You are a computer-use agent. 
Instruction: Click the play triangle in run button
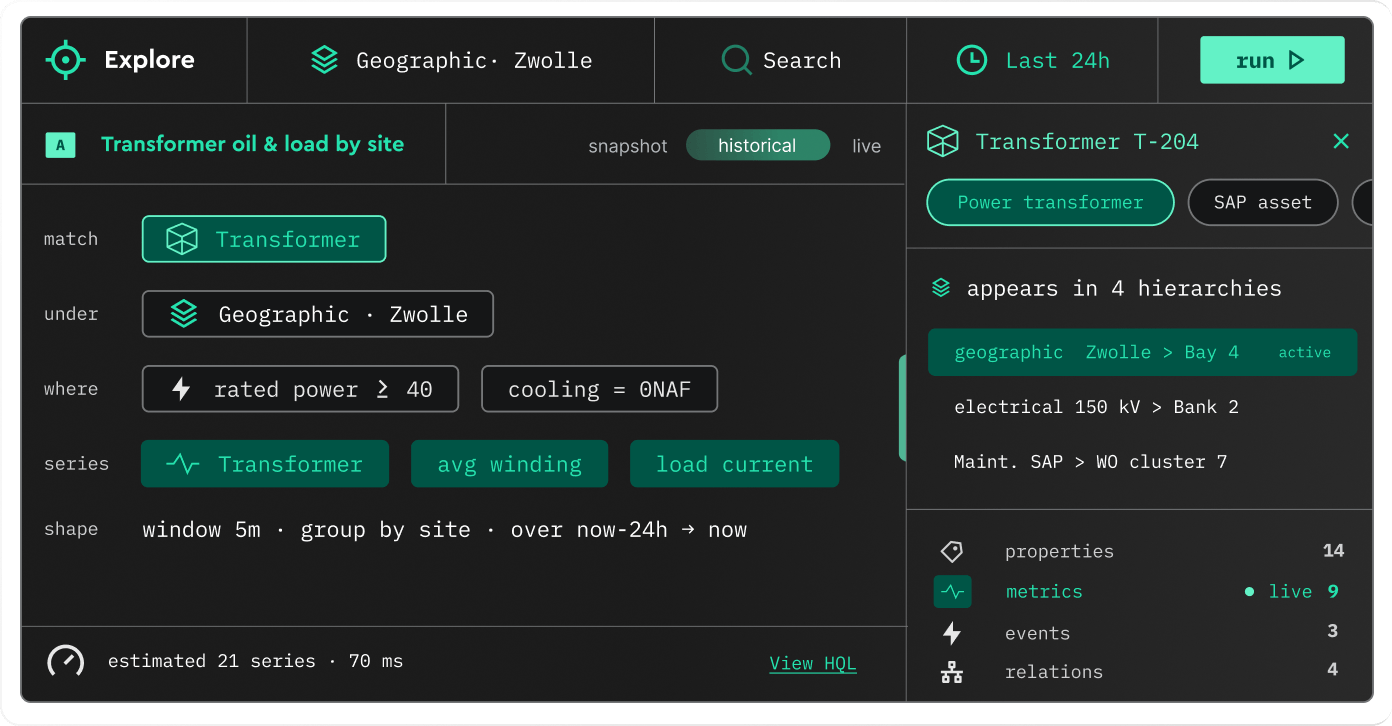click(1297, 60)
